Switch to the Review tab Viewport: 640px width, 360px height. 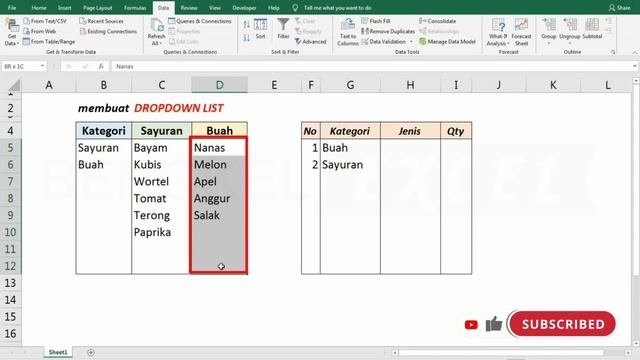tap(189, 8)
